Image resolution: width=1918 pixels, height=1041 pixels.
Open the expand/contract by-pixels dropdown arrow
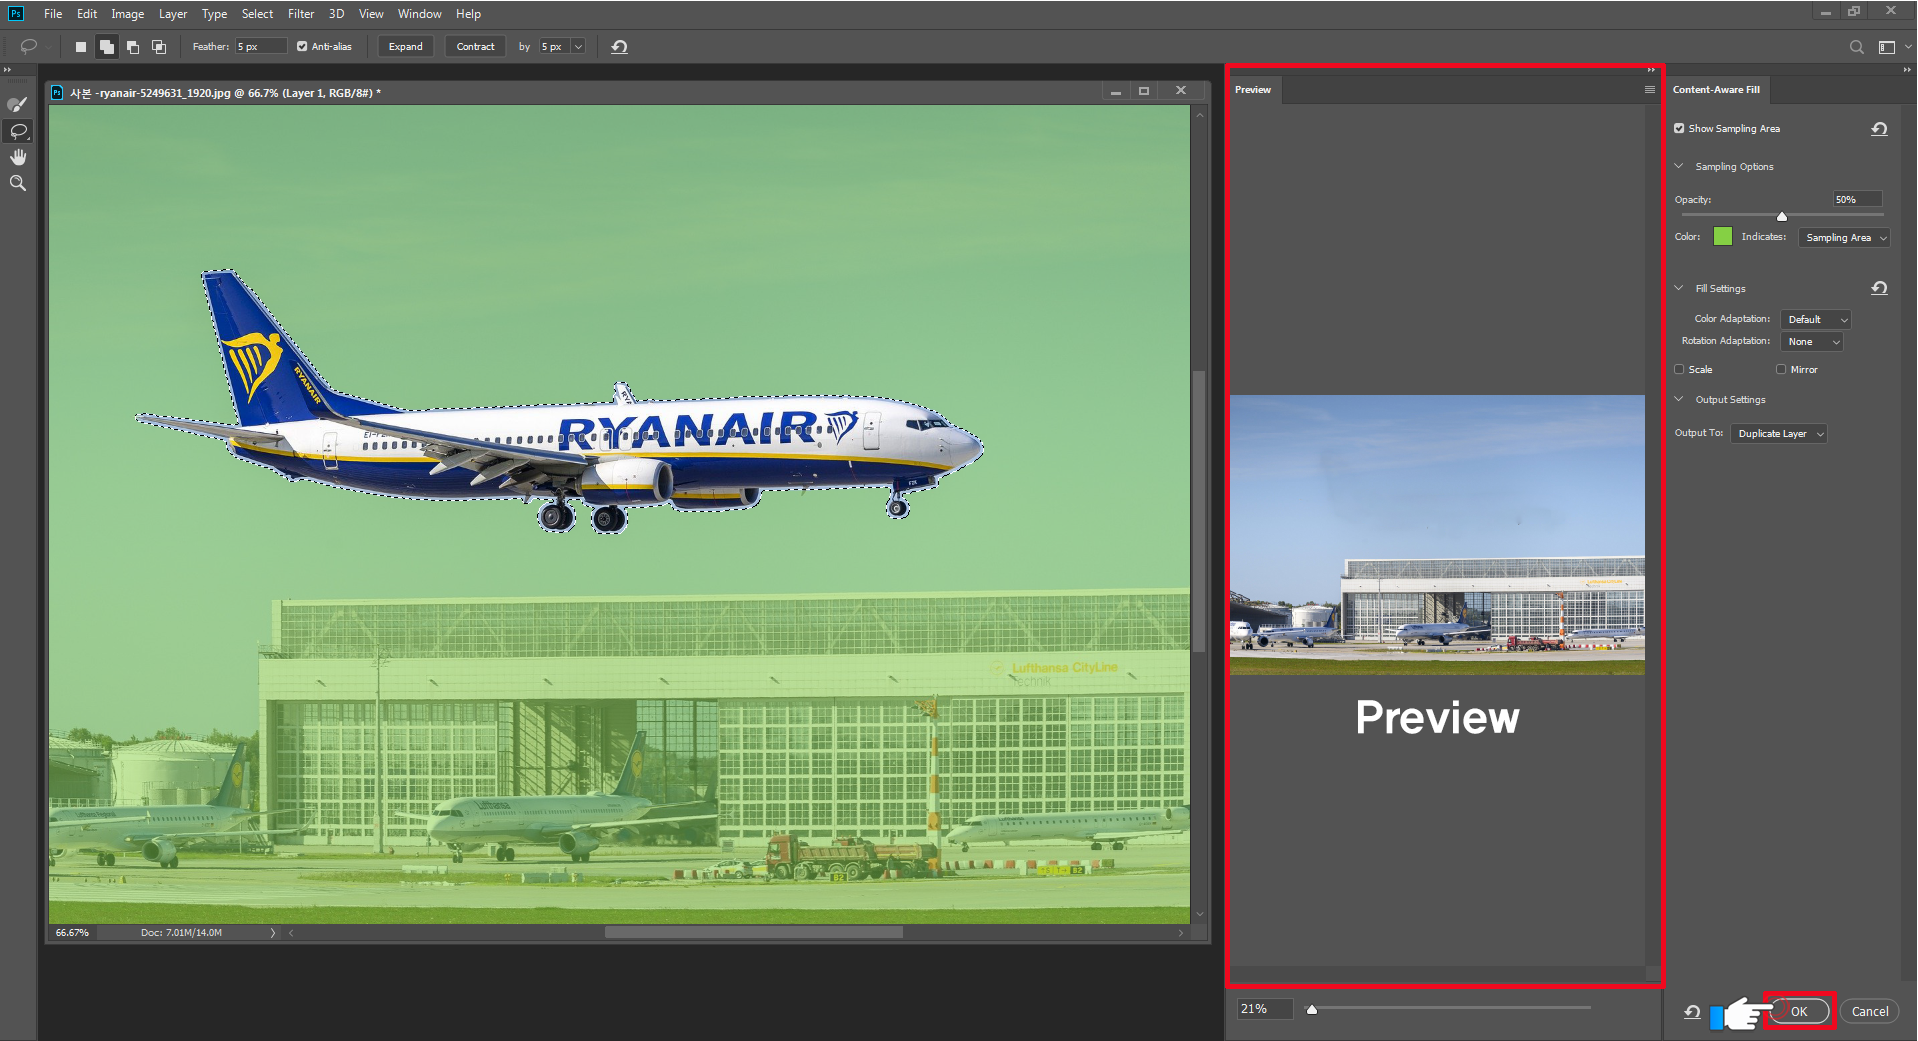click(578, 47)
